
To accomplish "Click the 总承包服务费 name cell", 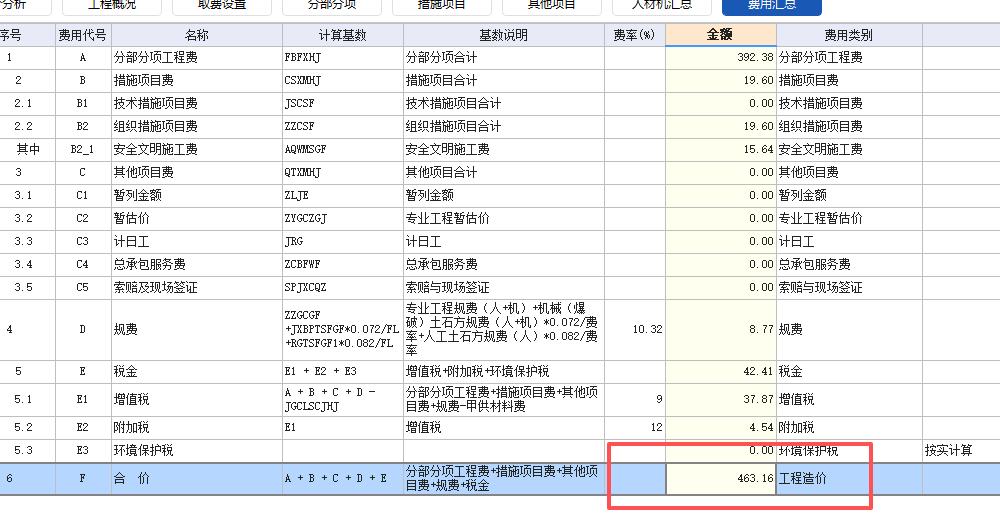I will [x=196, y=264].
